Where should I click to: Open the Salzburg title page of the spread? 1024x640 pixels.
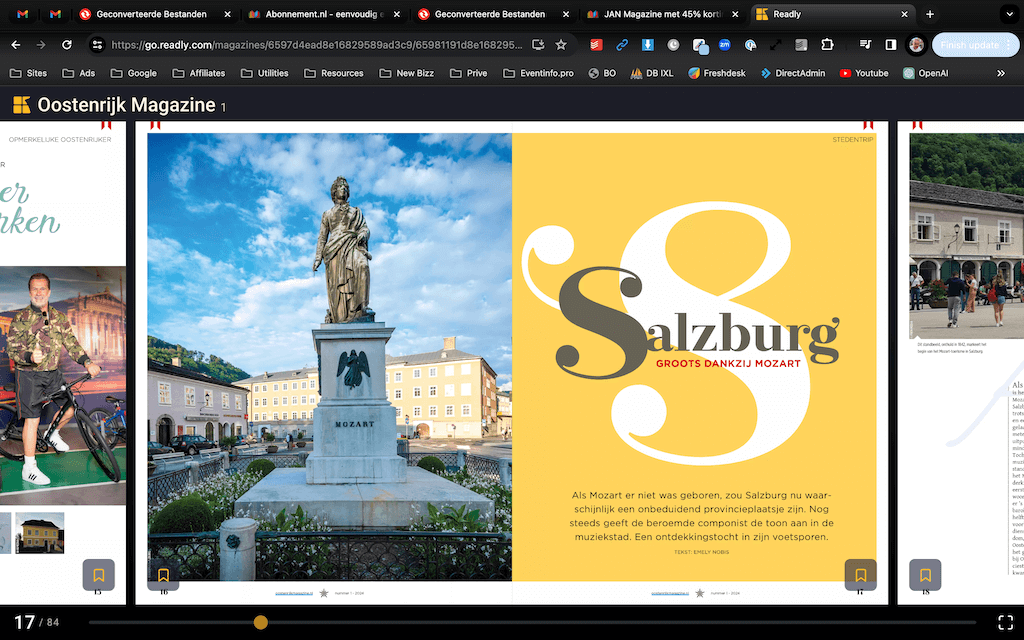tap(694, 357)
